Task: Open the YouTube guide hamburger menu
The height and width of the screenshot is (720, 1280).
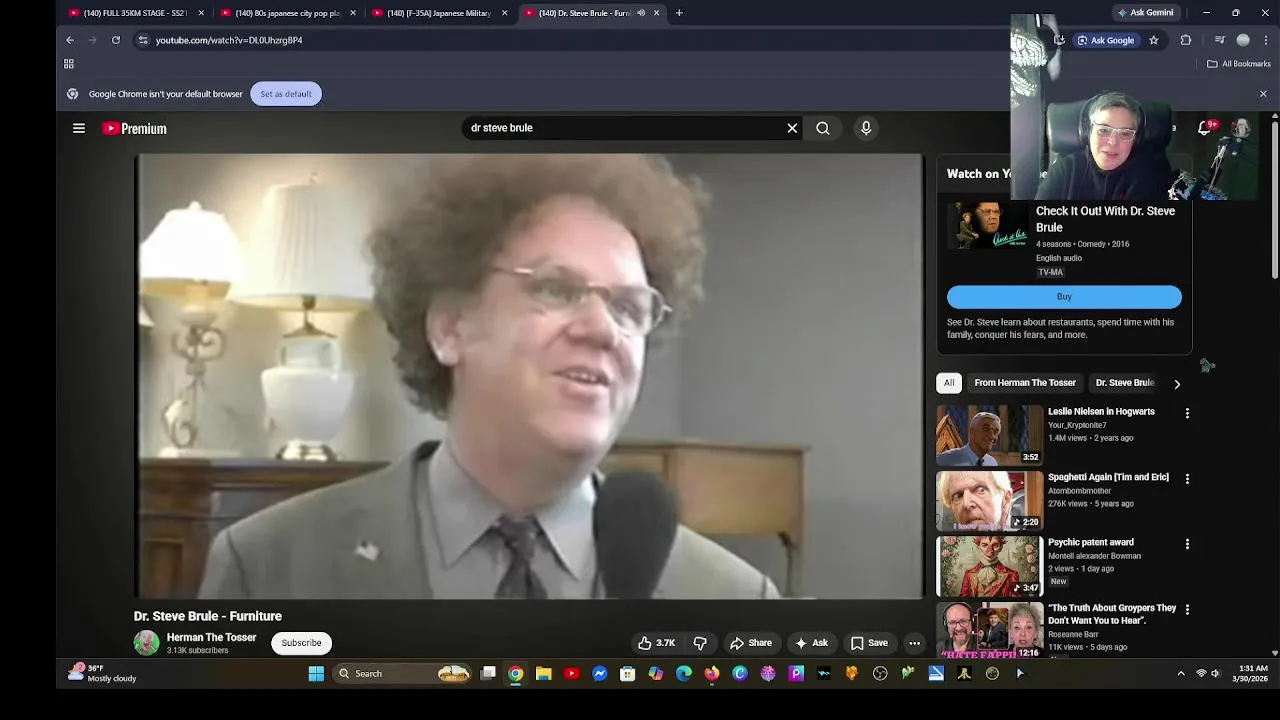Action: tap(79, 128)
